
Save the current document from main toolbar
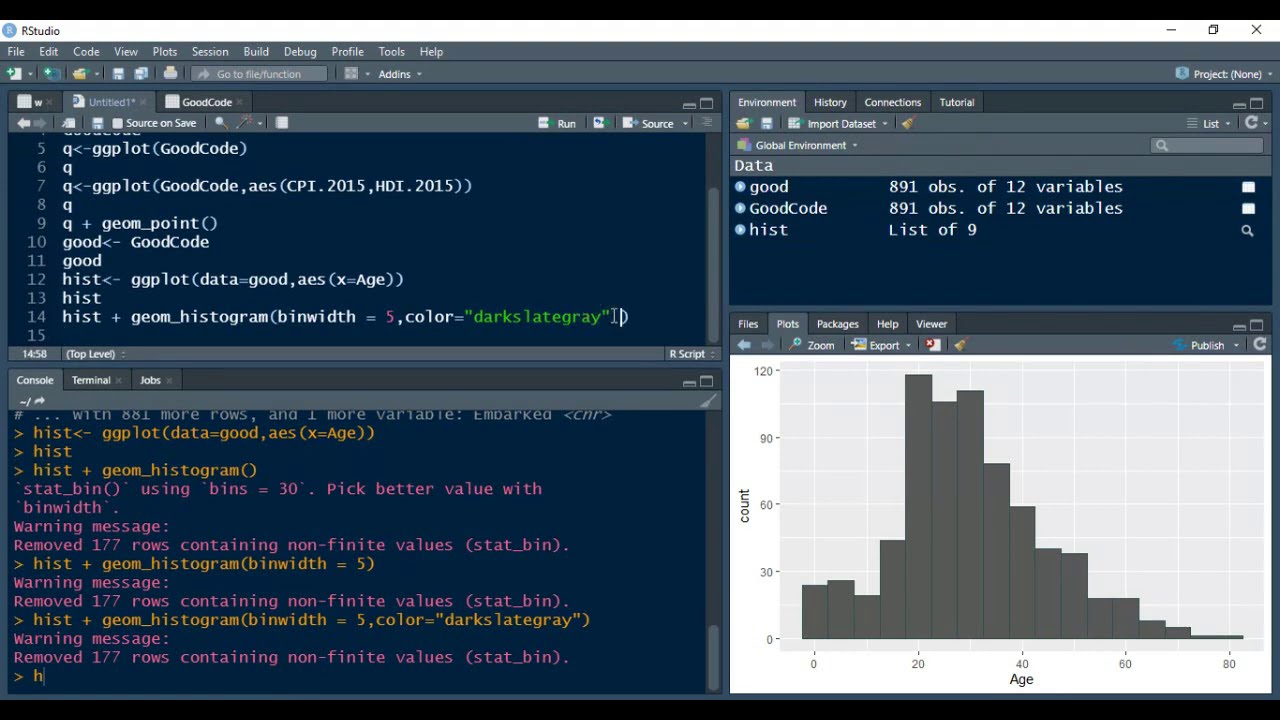coord(118,74)
